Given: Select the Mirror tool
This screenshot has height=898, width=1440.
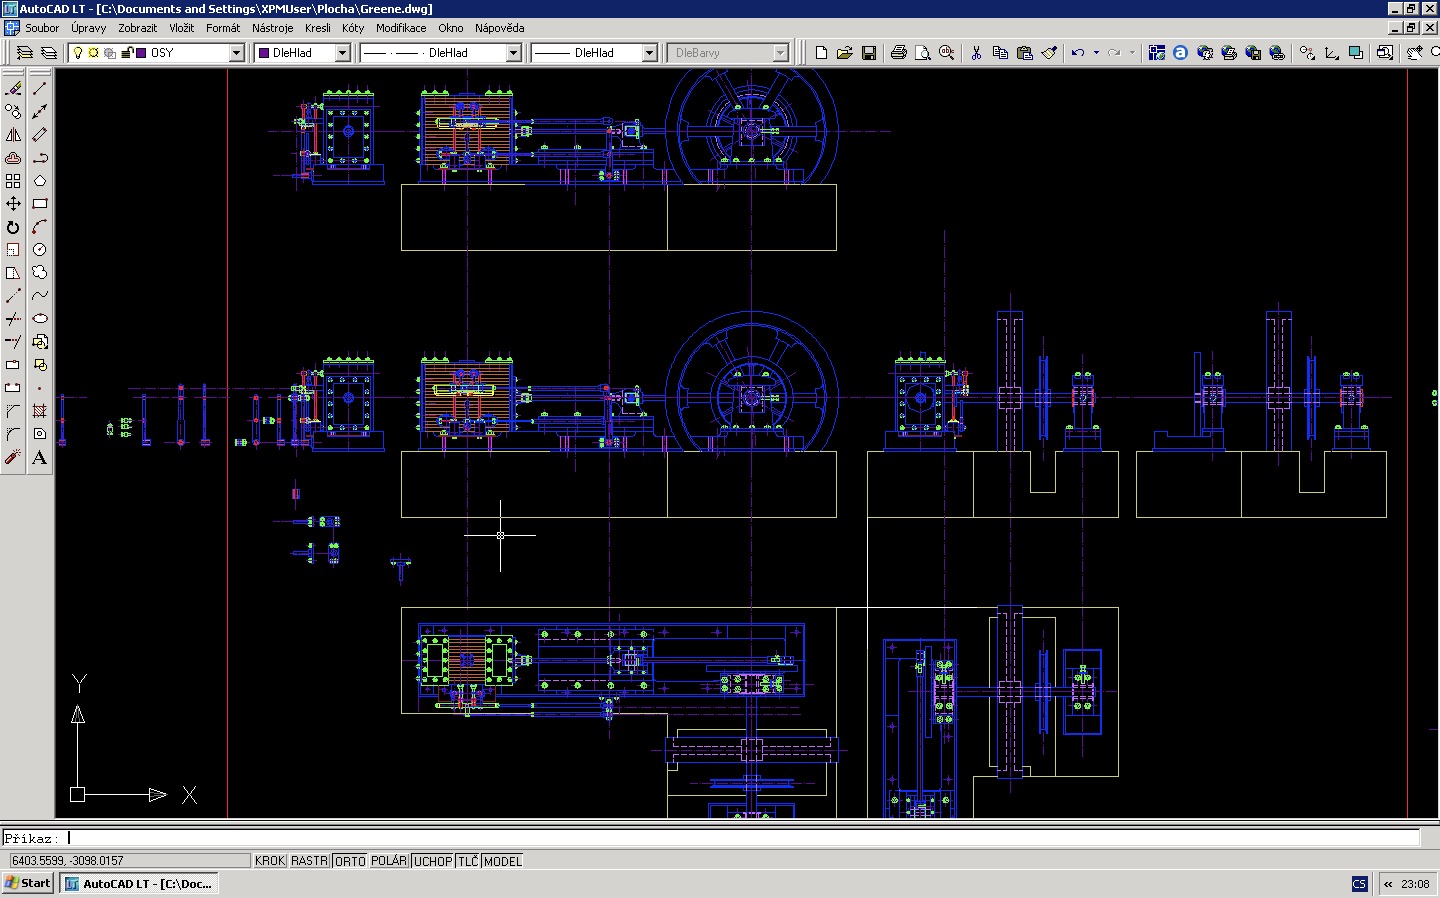Looking at the screenshot, I should (x=13, y=134).
